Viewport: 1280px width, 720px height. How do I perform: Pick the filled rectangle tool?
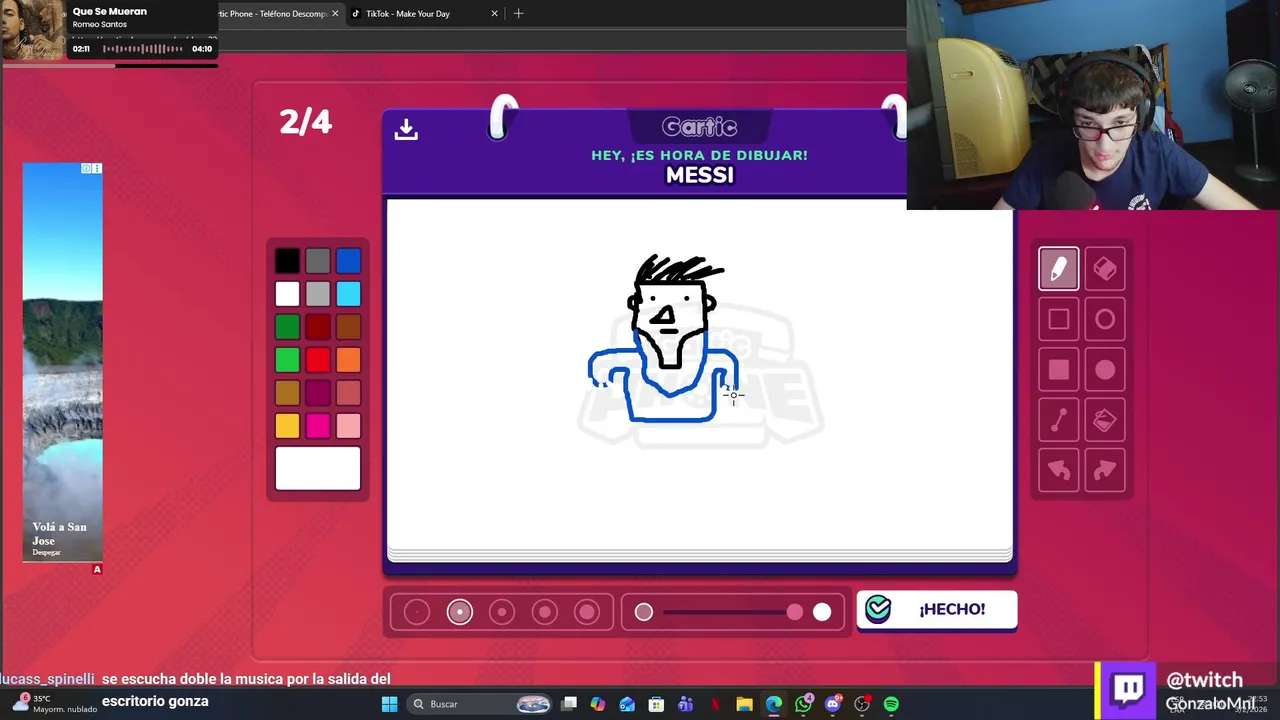(1058, 370)
